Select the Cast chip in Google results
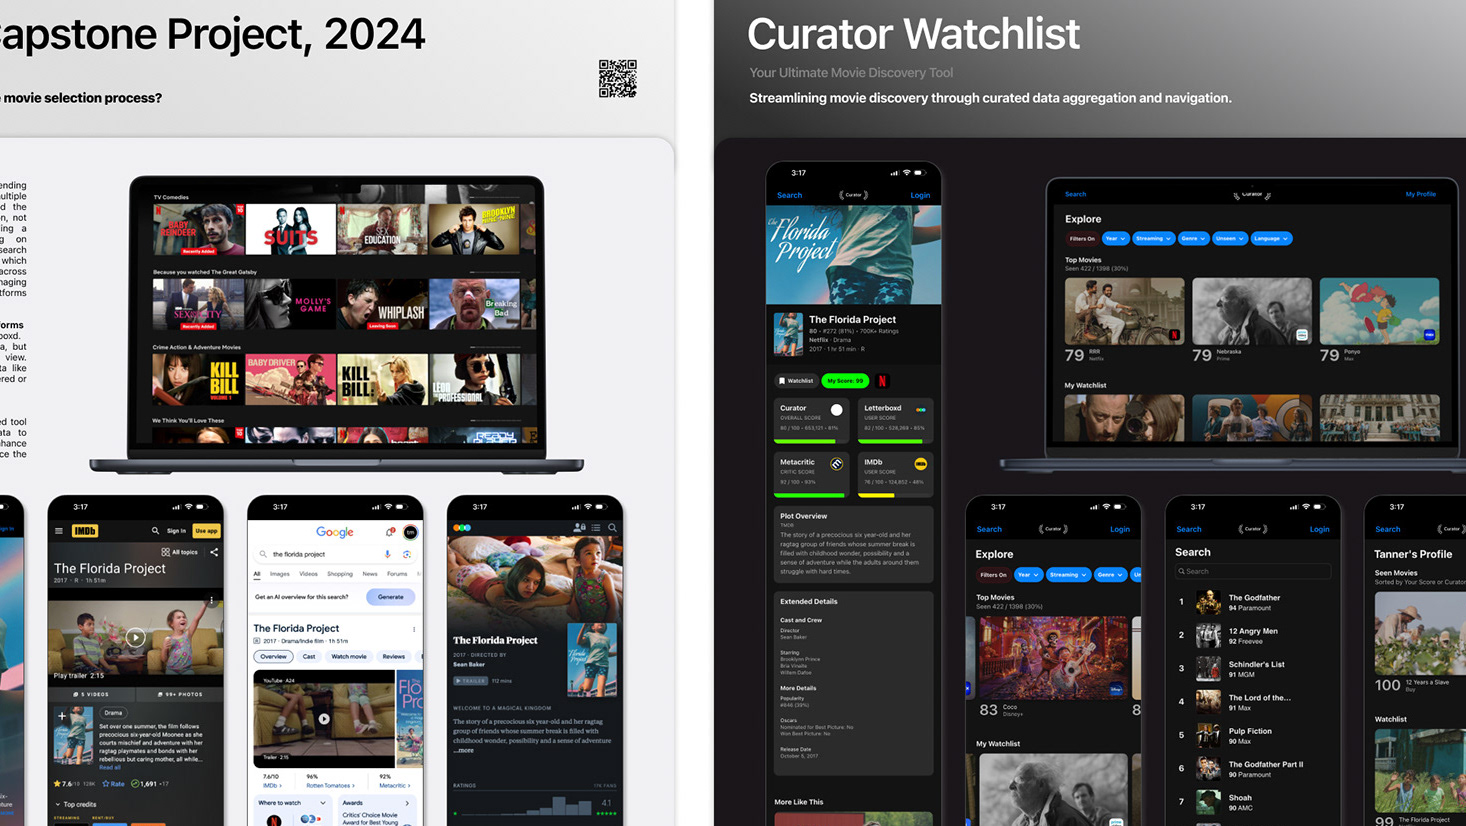Image resolution: width=1466 pixels, height=826 pixels. pyautogui.click(x=309, y=657)
